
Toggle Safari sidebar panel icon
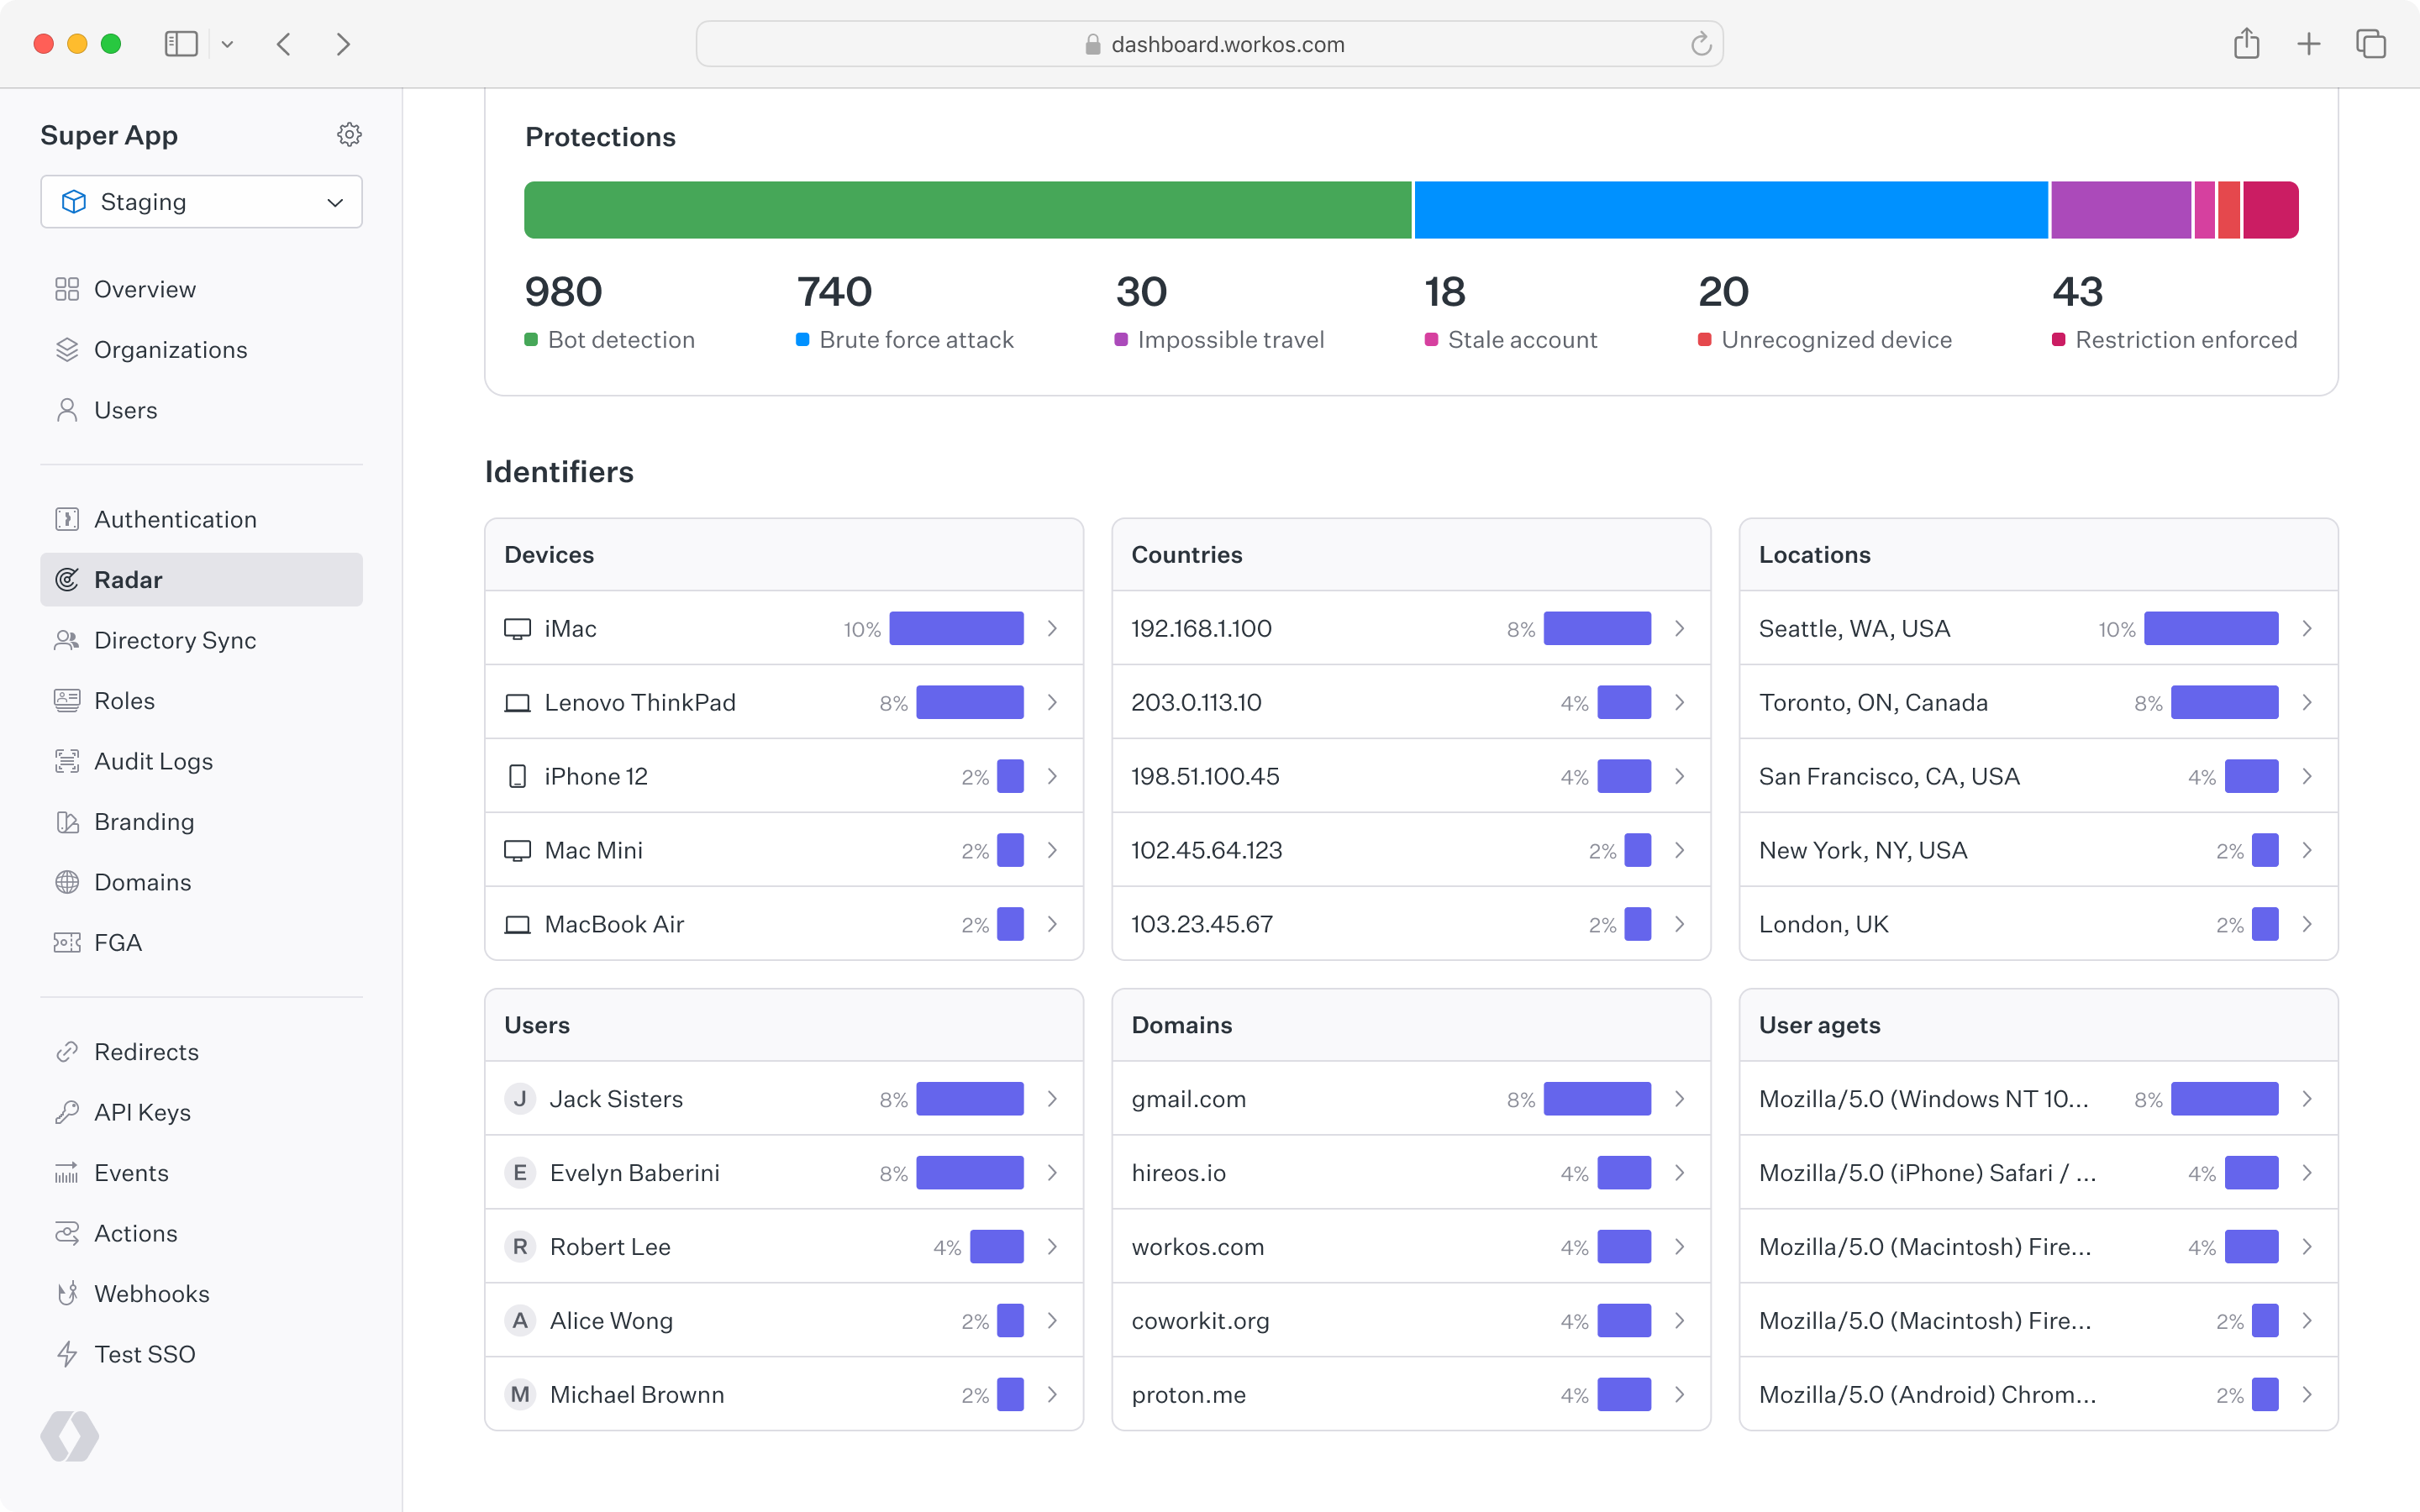(181, 44)
